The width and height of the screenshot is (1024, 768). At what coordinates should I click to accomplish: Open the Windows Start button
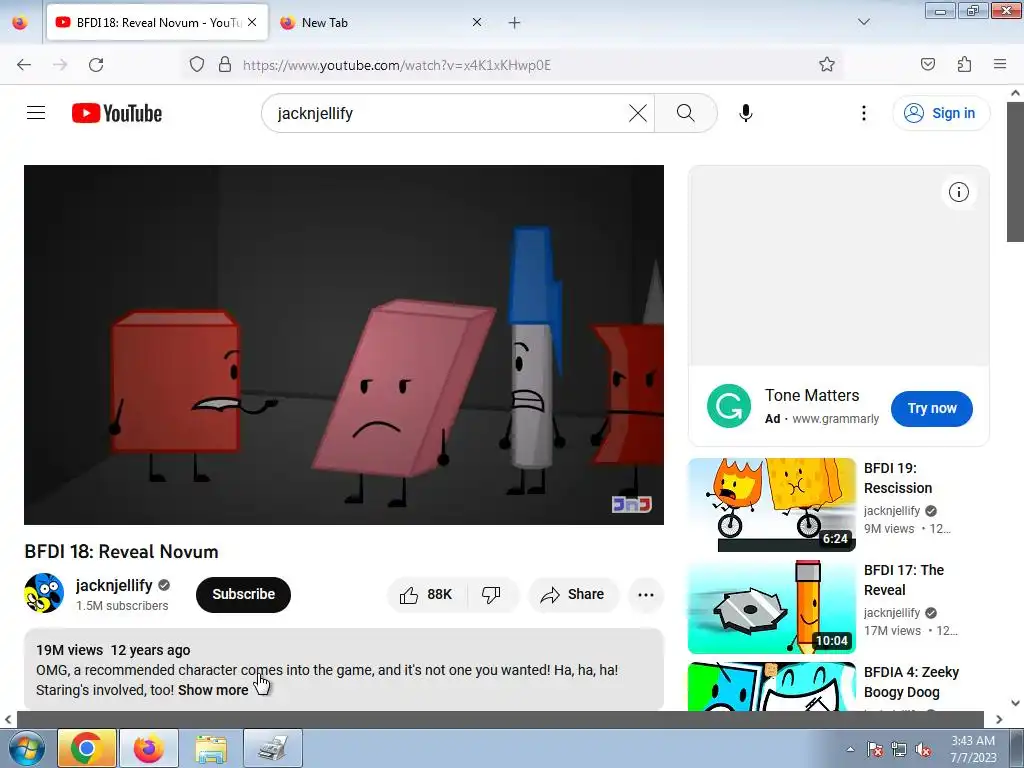coord(25,748)
